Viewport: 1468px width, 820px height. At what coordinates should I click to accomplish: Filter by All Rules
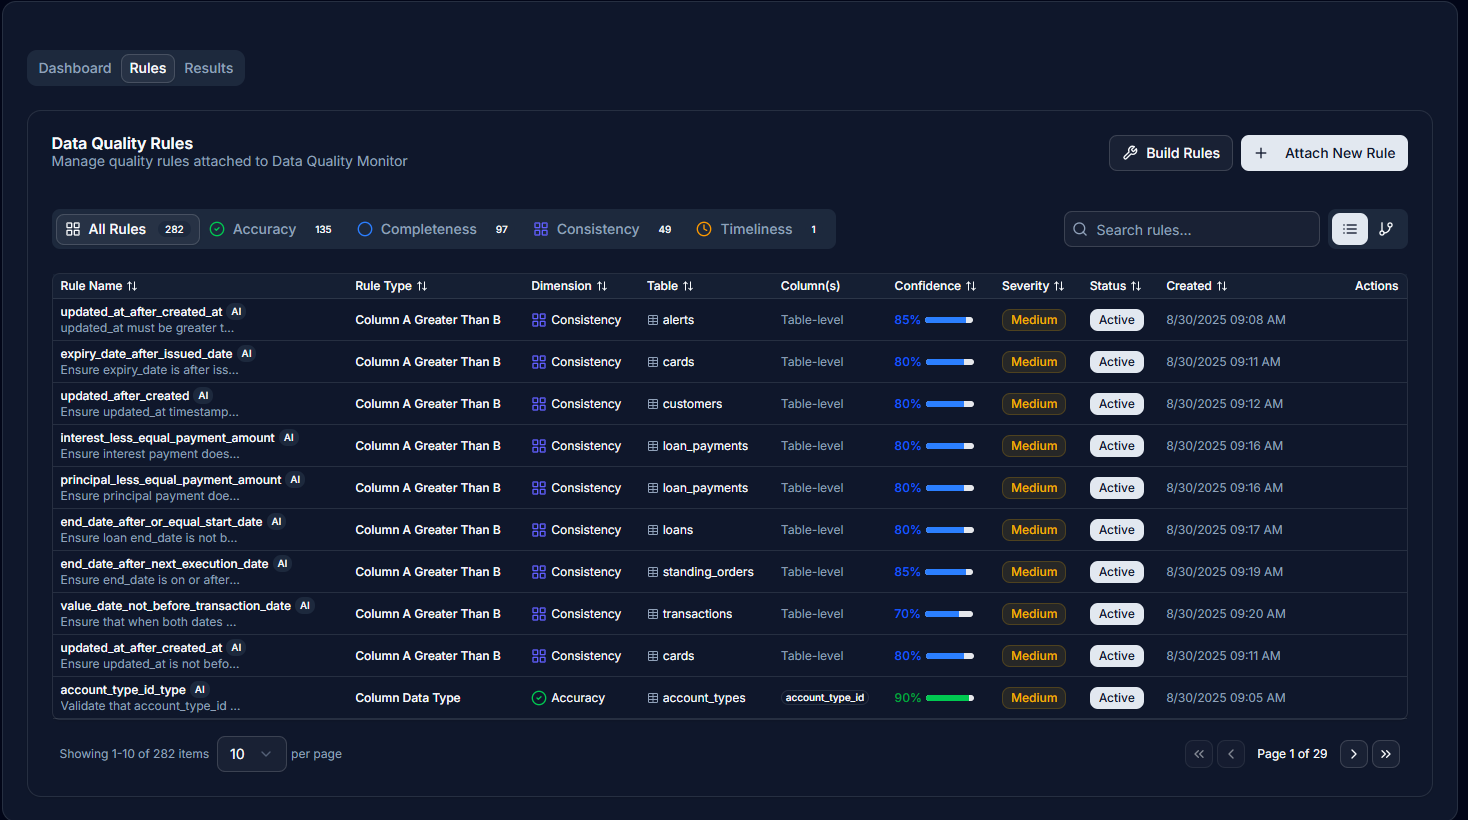(x=127, y=229)
